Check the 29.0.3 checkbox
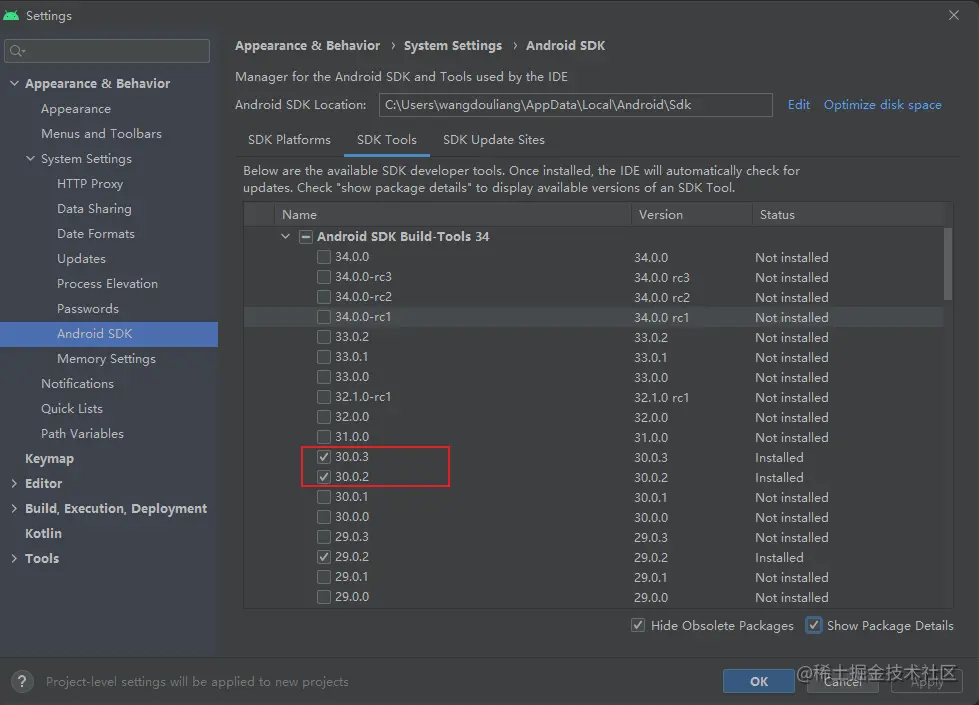979x705 pixels. 323,536
